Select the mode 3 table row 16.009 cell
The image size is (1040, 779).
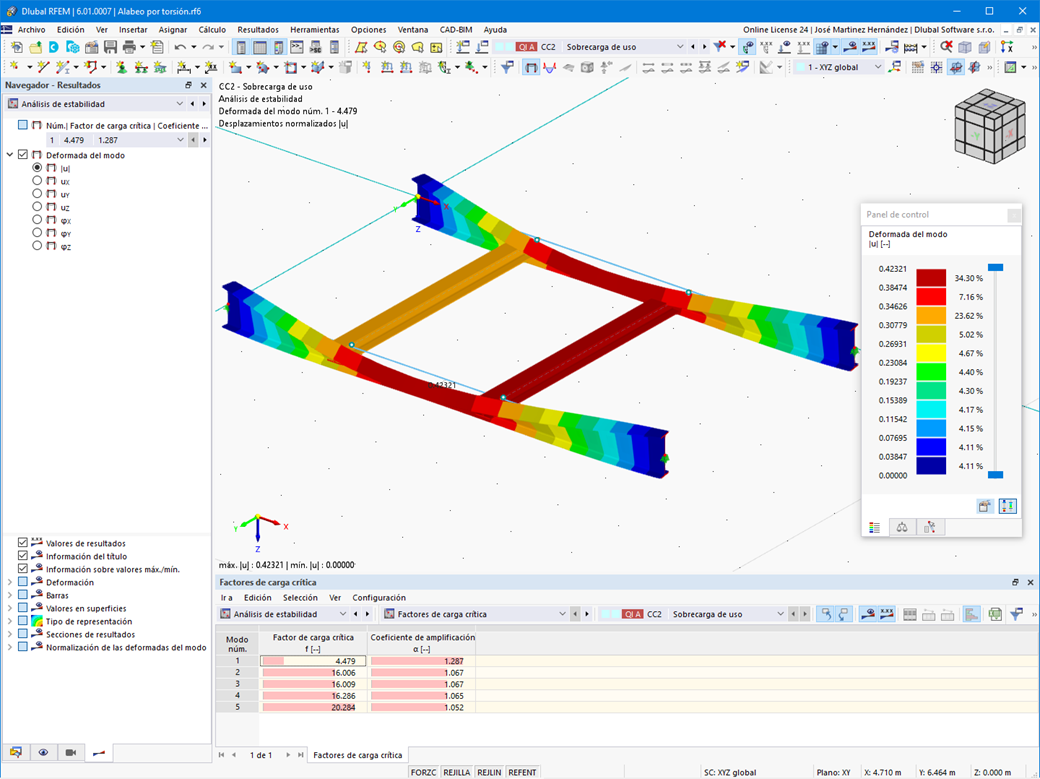[x=313, y=684]
